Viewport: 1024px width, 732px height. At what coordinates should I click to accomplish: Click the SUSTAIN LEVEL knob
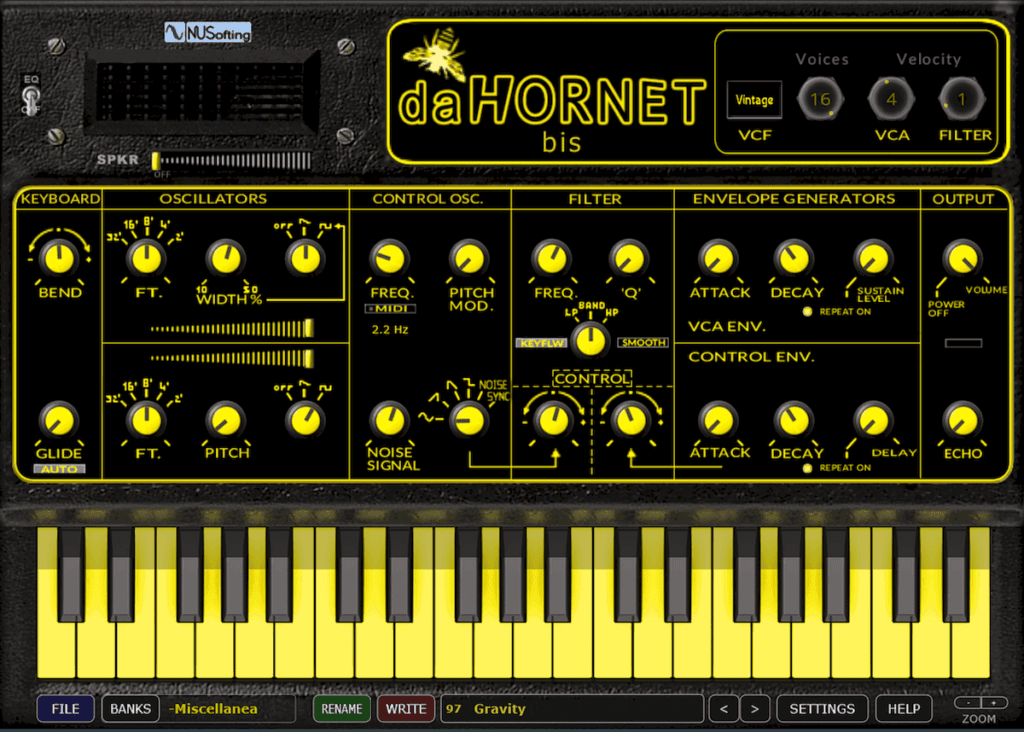(873, 258)
